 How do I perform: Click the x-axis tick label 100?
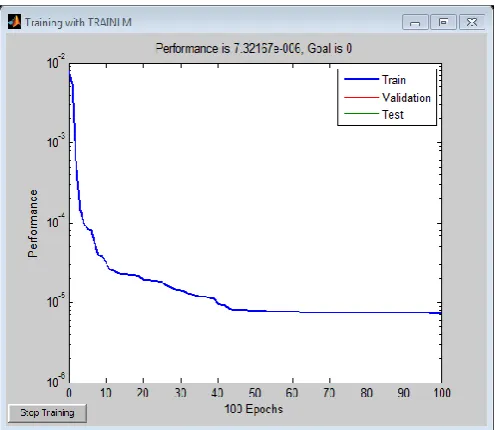click(442, 393)
